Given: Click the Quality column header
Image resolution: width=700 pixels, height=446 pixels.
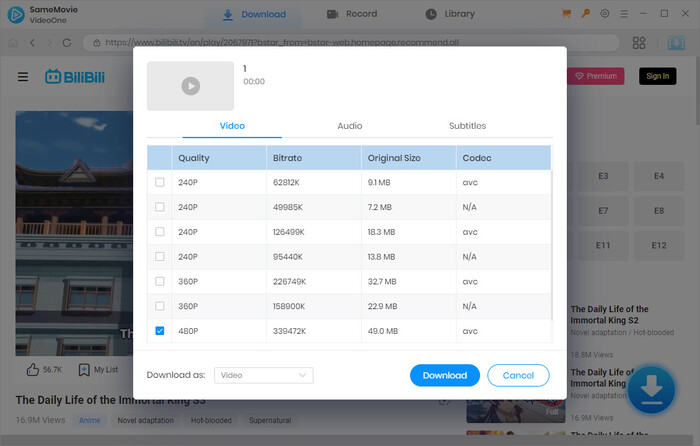Looking at the screenshot, I should [x=219, y=158].
